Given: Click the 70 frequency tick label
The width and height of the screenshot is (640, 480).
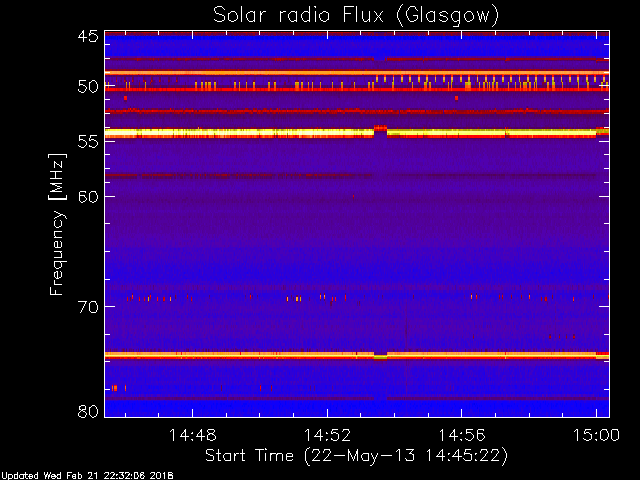Looking at the screenshot, I should tap(88, 307).
